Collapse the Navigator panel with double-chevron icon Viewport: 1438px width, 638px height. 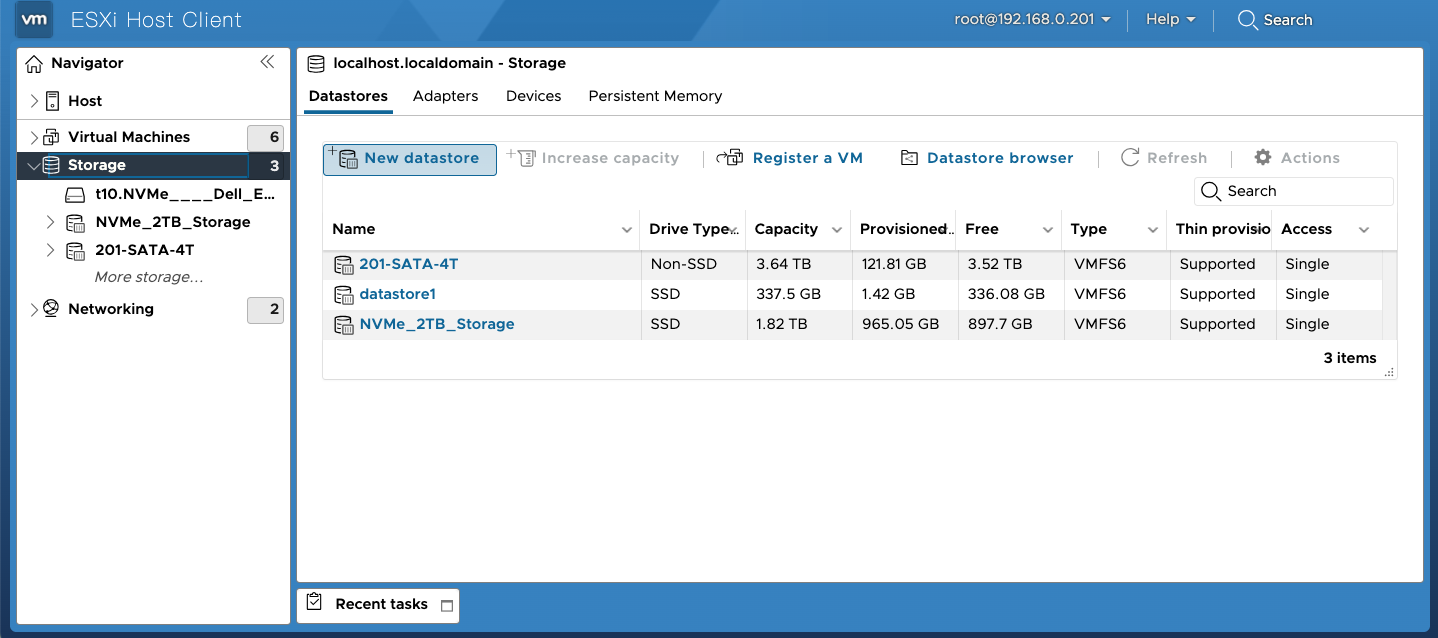pos(267,62)
